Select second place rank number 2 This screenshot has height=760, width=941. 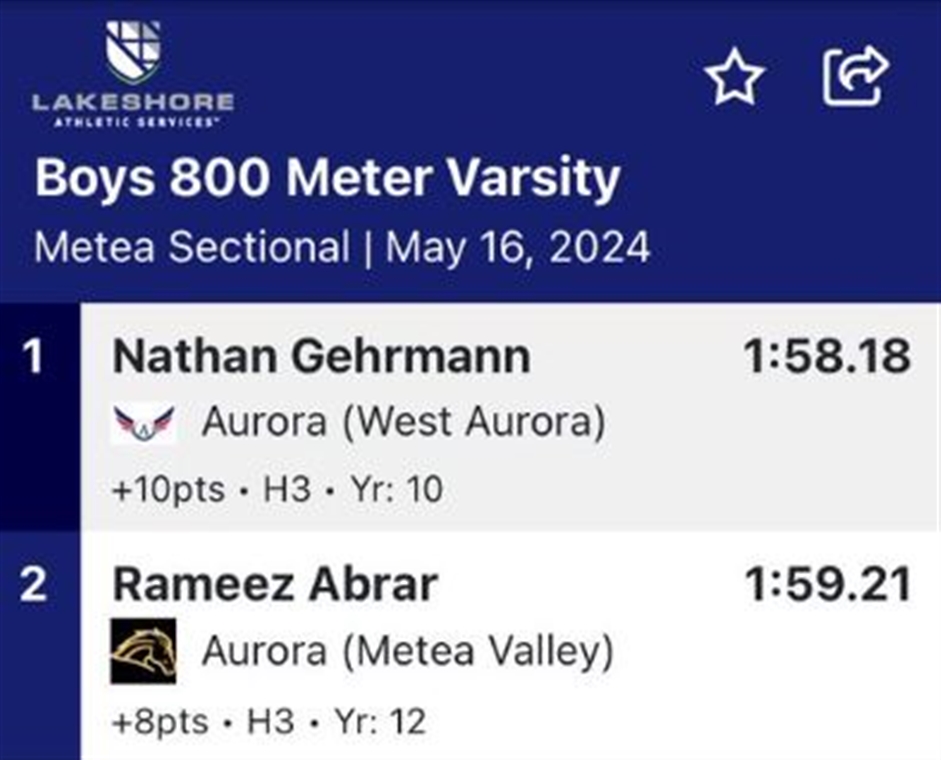pos(33,584)
